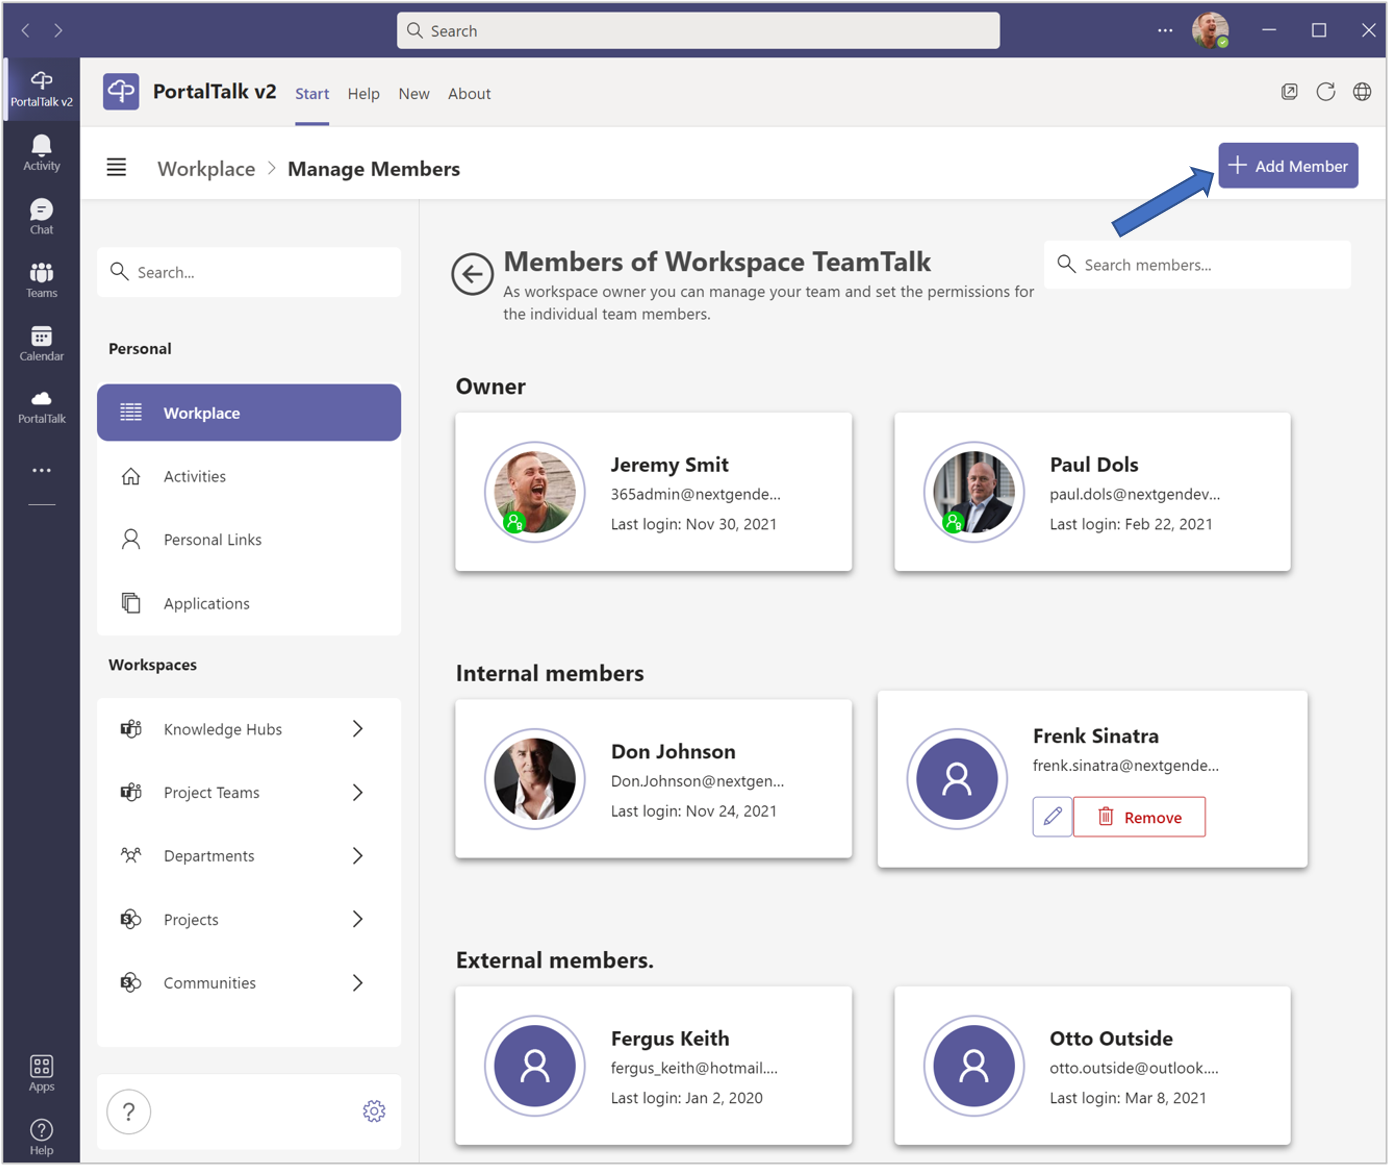Open Chat in Teams rail
This screenshot has height=1173, width=1395.
[x=41, y=217]
